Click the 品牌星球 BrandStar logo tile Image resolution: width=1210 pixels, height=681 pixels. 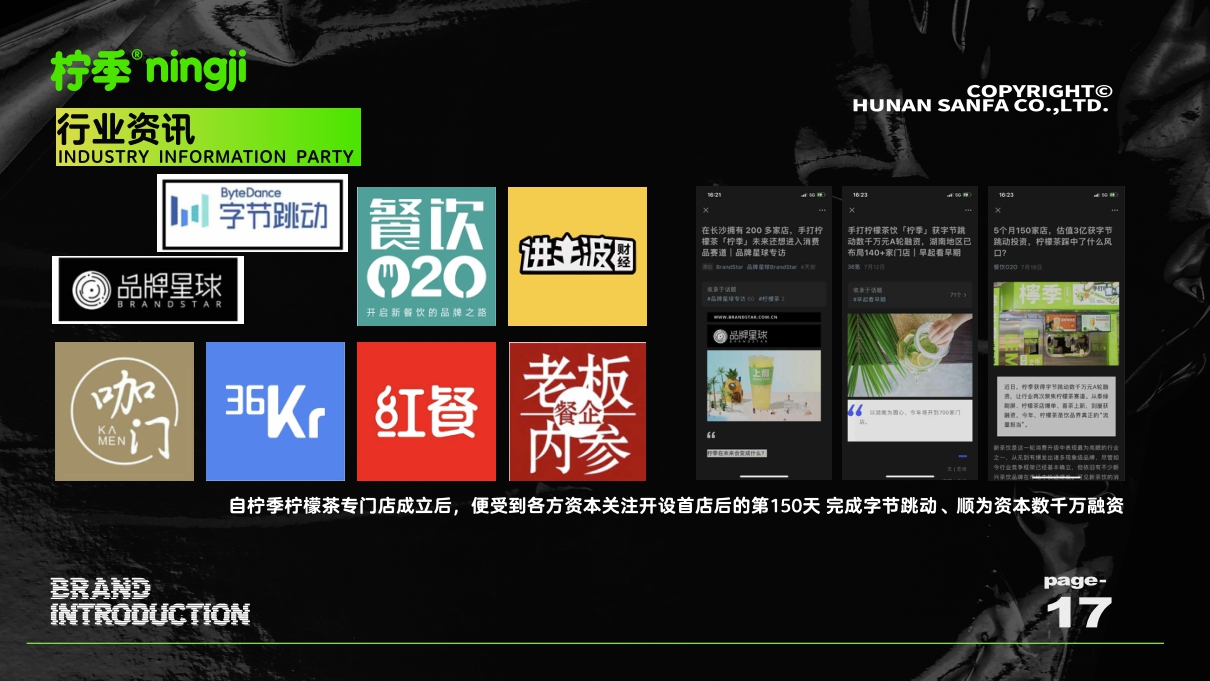pyautogui.click(x=148, y=290)
